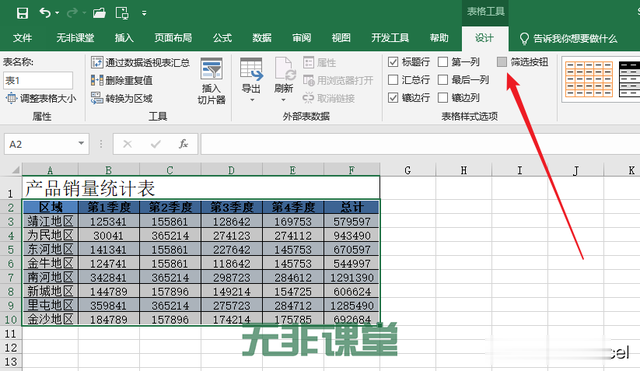
Task: Enable the 最后一列 checkbox
Action: tap(443, 80)
